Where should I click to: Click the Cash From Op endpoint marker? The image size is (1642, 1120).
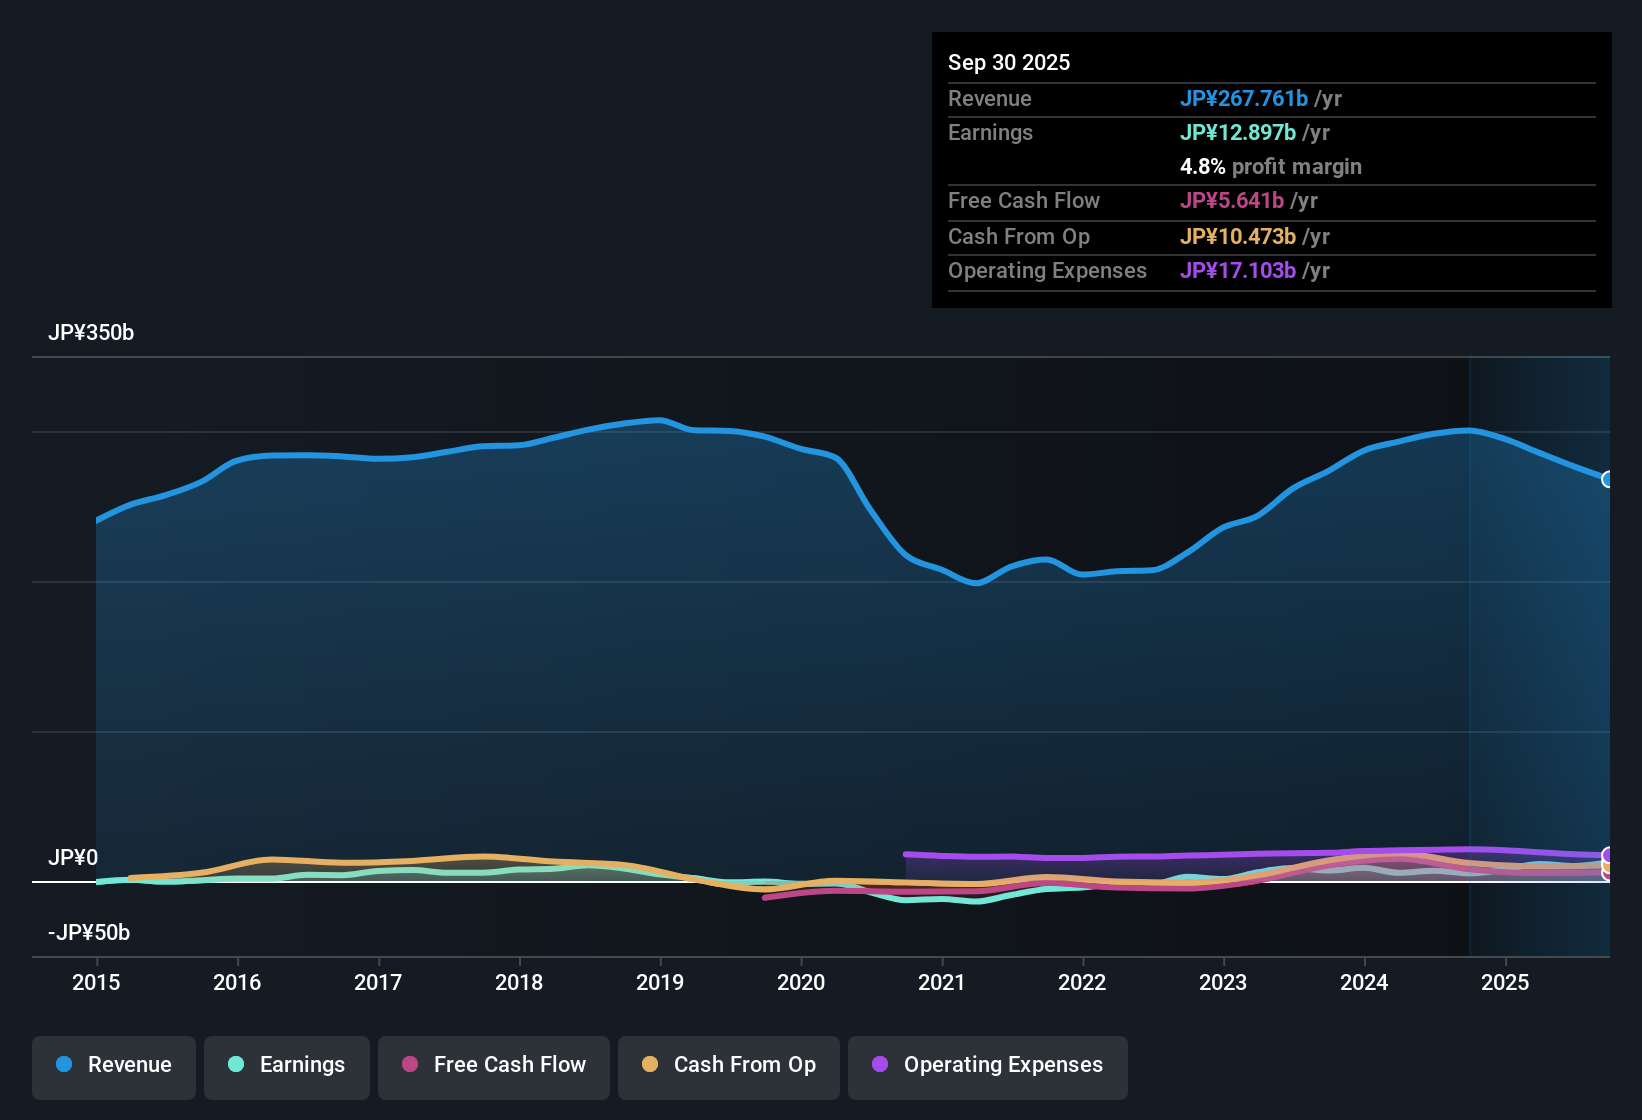tap(1608, 868)
